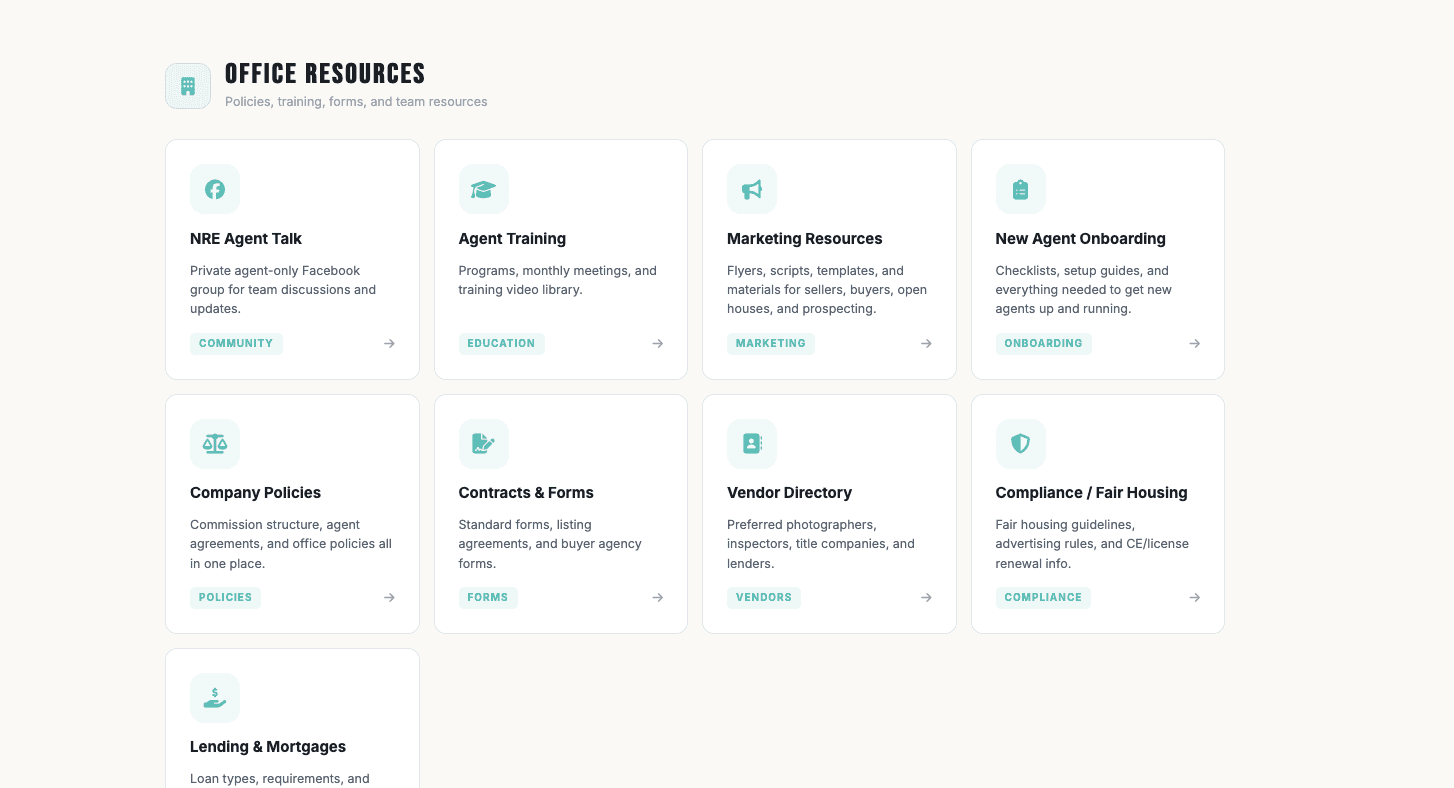Click the clipboard icon for New Agent Onboarding
Image resolution: width=1454 pixels, height=788 pixels.
tap(1021, 189)
